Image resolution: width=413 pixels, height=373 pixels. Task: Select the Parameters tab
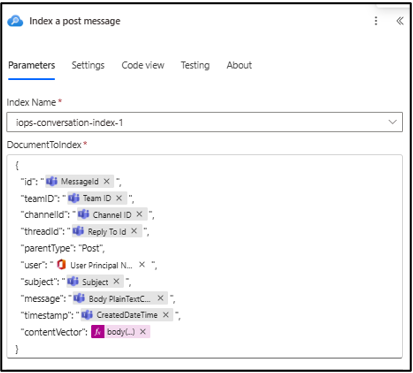tap(32, 65)
